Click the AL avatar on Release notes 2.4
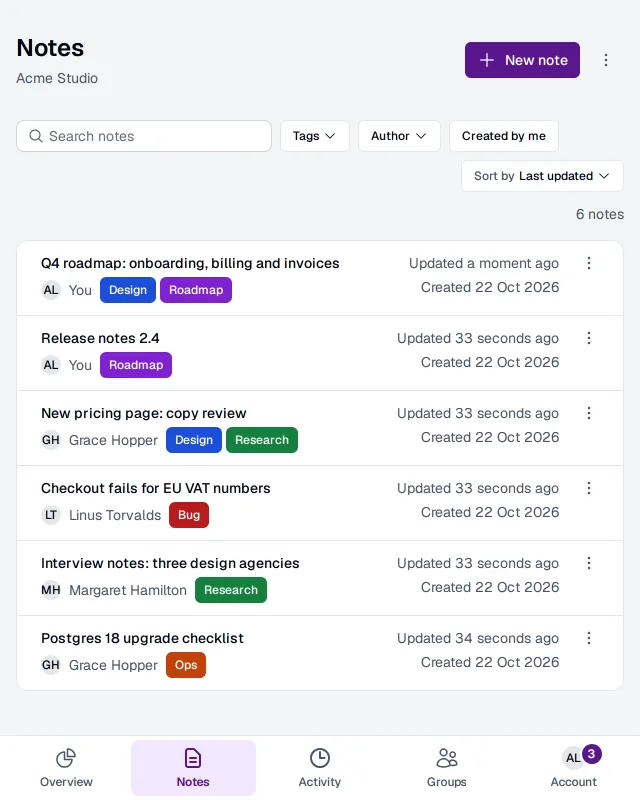This screenshot has height=800, width=640. tap(51, 365)
